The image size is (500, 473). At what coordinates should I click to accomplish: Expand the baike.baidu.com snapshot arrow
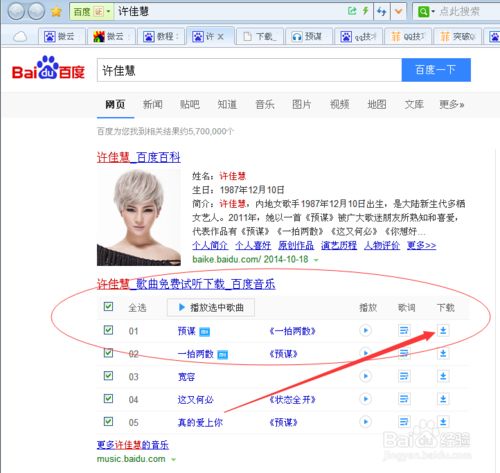pyautogui.click(x=316, y=260)
